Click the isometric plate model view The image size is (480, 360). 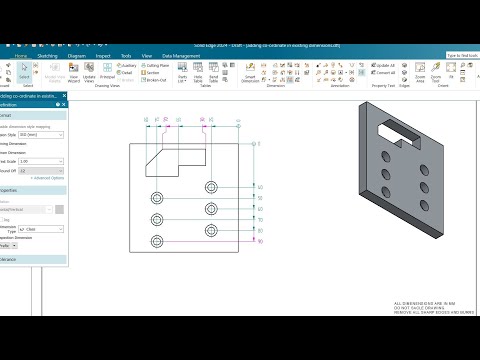tap(401, 170)
